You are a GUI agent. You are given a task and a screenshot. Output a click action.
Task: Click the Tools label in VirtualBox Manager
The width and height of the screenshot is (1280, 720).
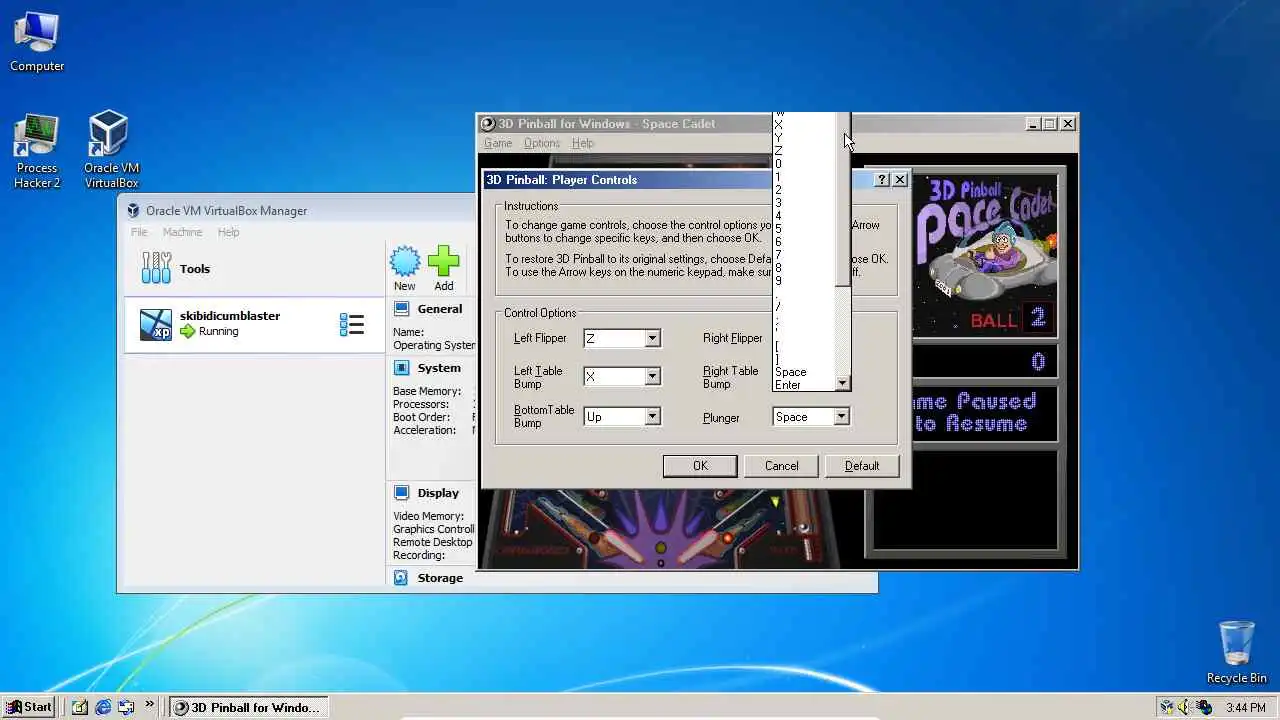(x=195, y=269)
